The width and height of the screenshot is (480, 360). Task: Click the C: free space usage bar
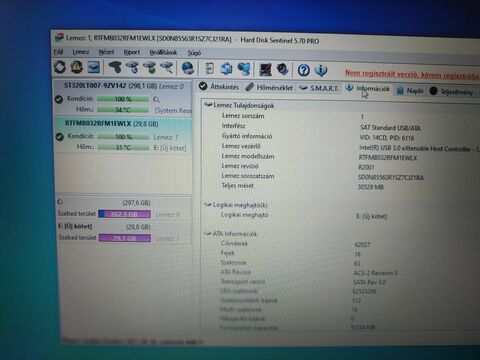pos(124,214)
